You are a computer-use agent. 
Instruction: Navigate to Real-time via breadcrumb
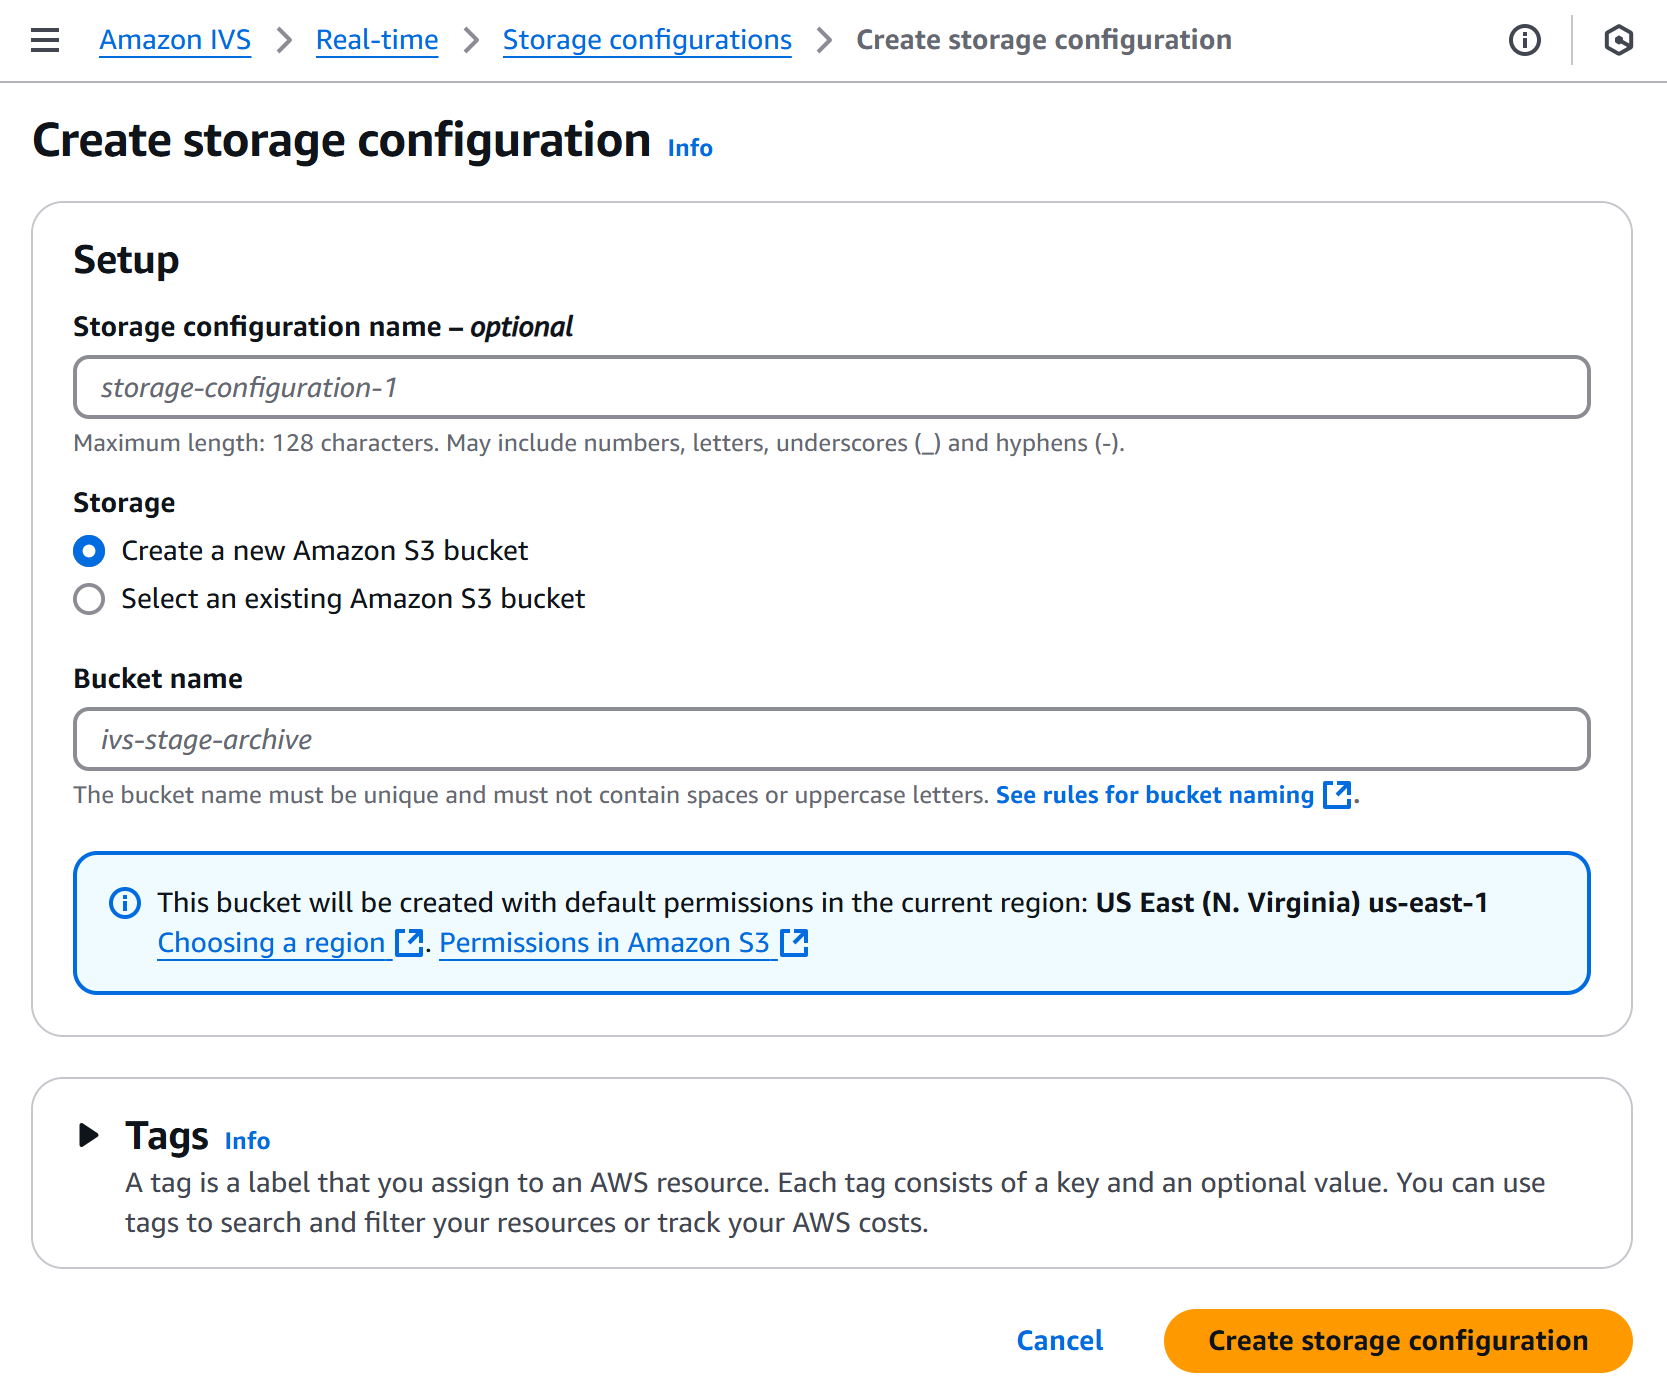376,40
